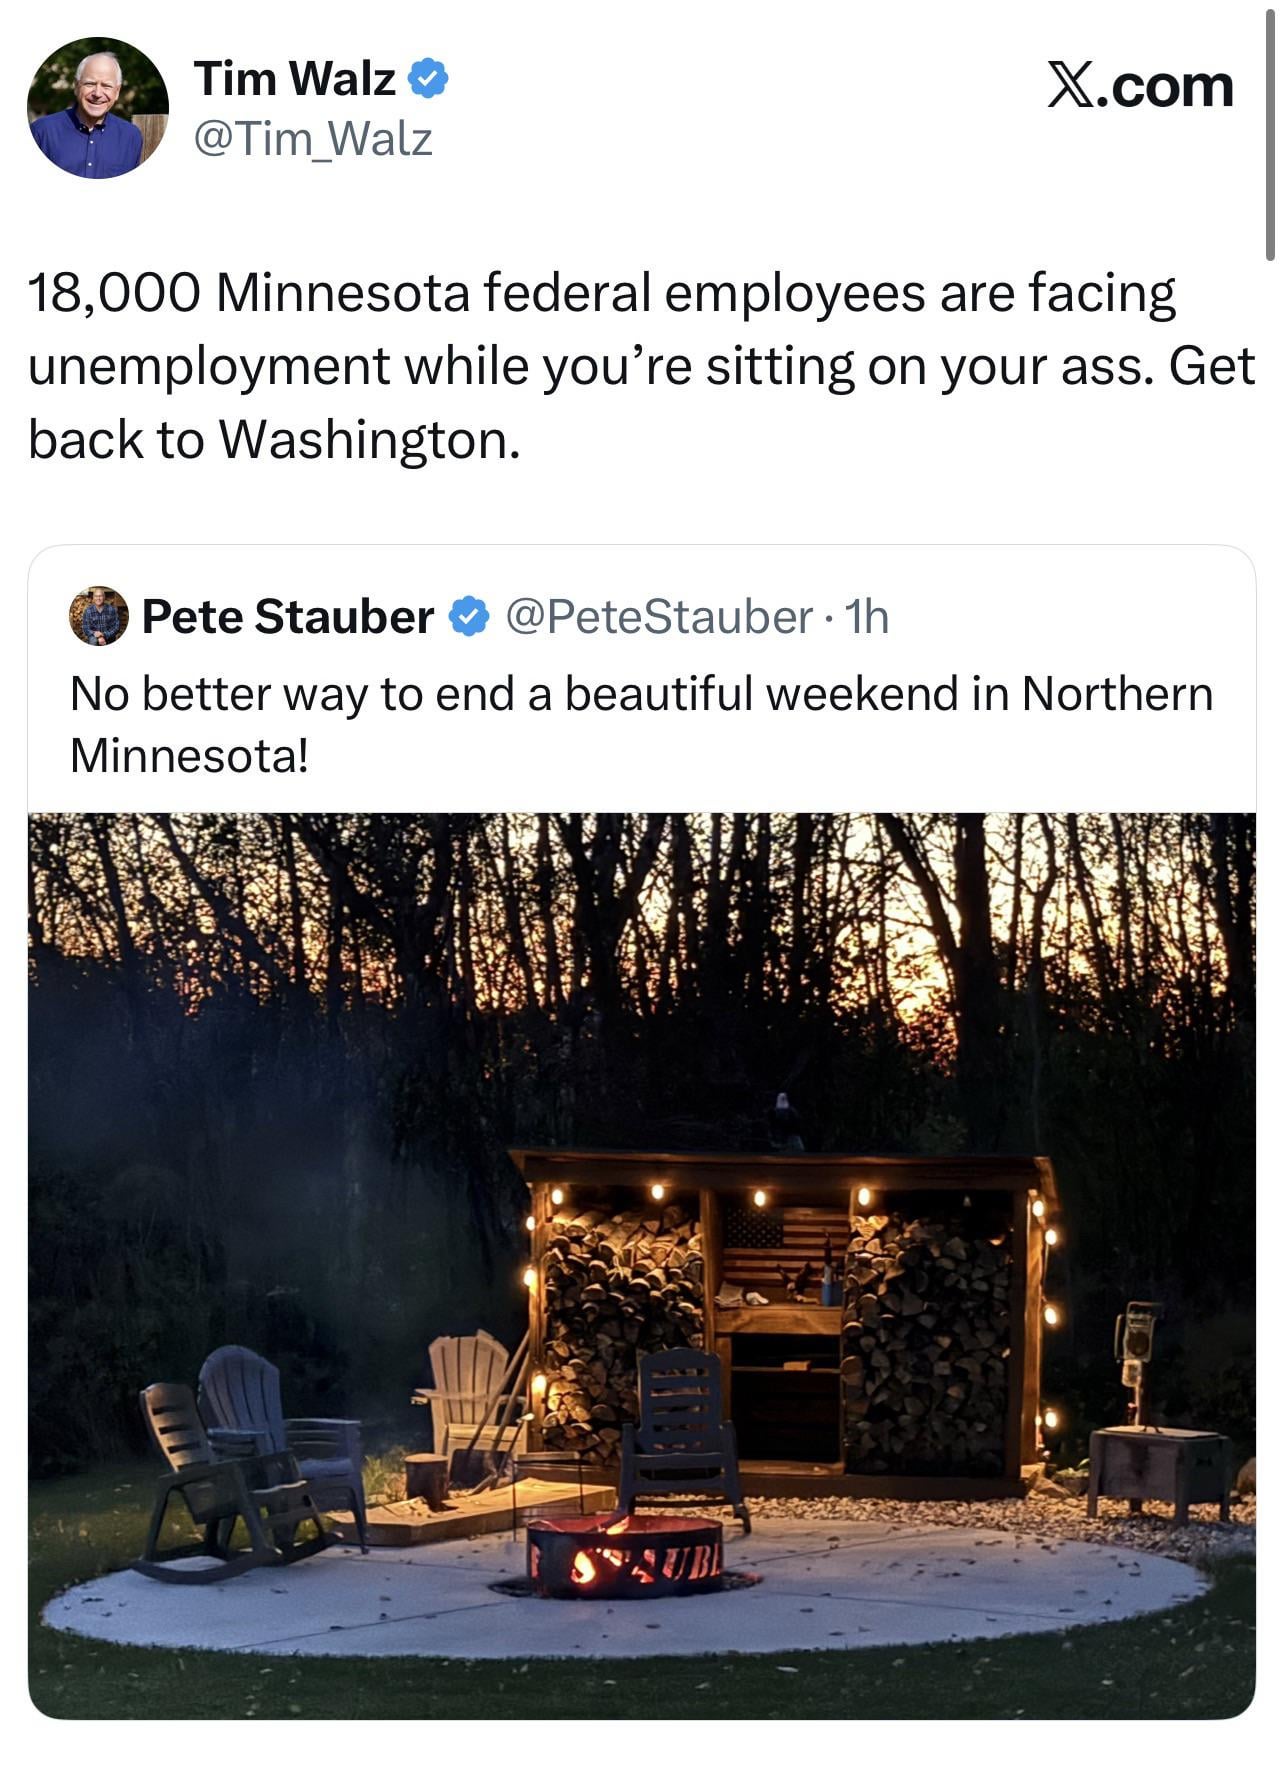Click Pete Stauber's verified checkmark badge

[468, 616]
